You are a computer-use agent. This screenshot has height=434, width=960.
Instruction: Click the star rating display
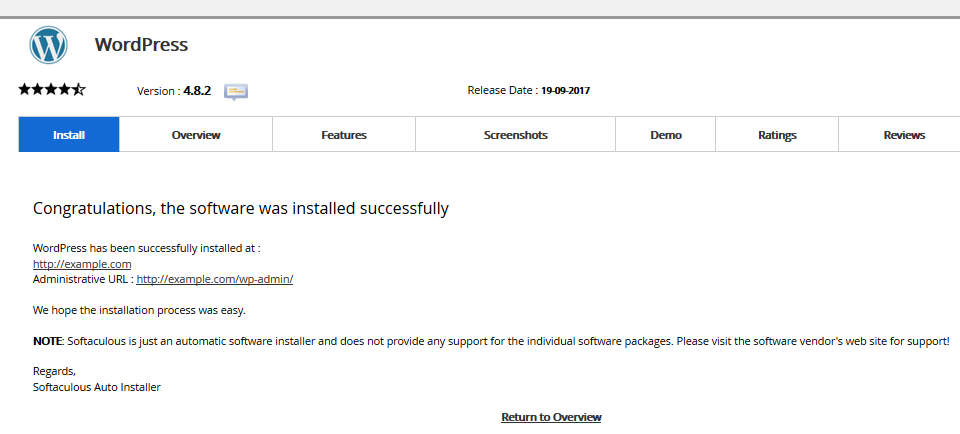52,90
